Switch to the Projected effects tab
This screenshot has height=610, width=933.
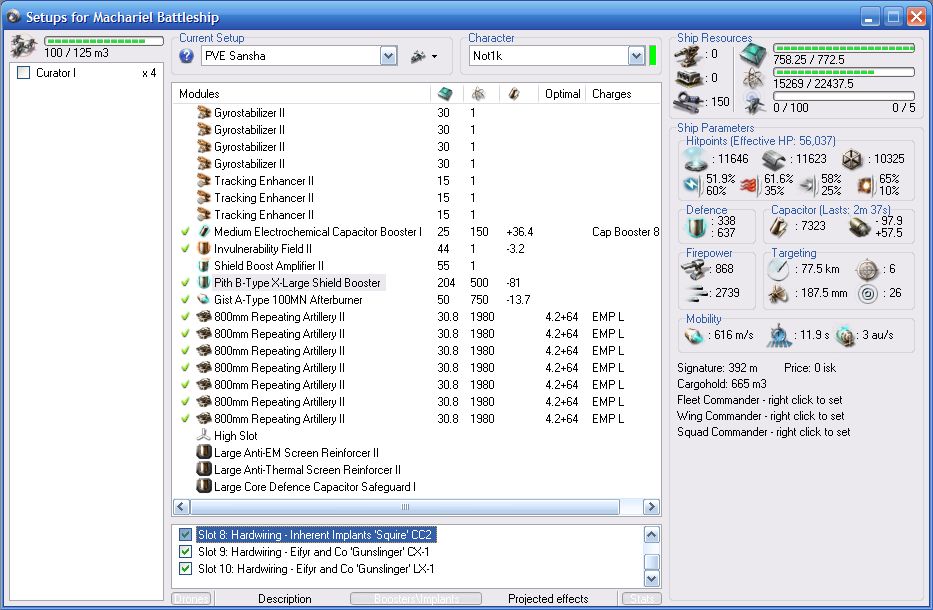[x=548, y=599]
